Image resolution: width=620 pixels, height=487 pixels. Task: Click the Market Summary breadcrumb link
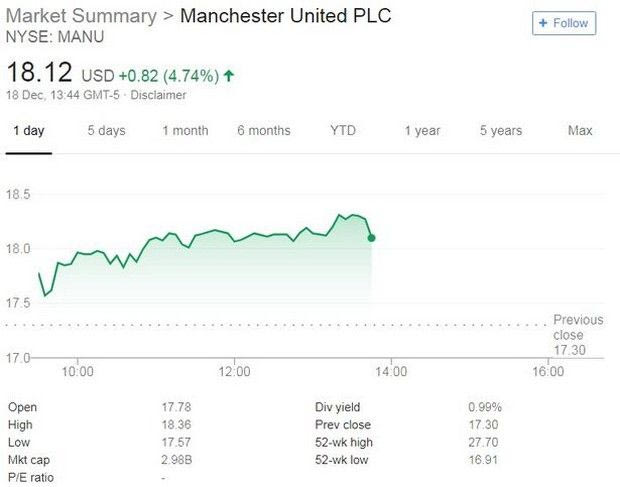81,17
